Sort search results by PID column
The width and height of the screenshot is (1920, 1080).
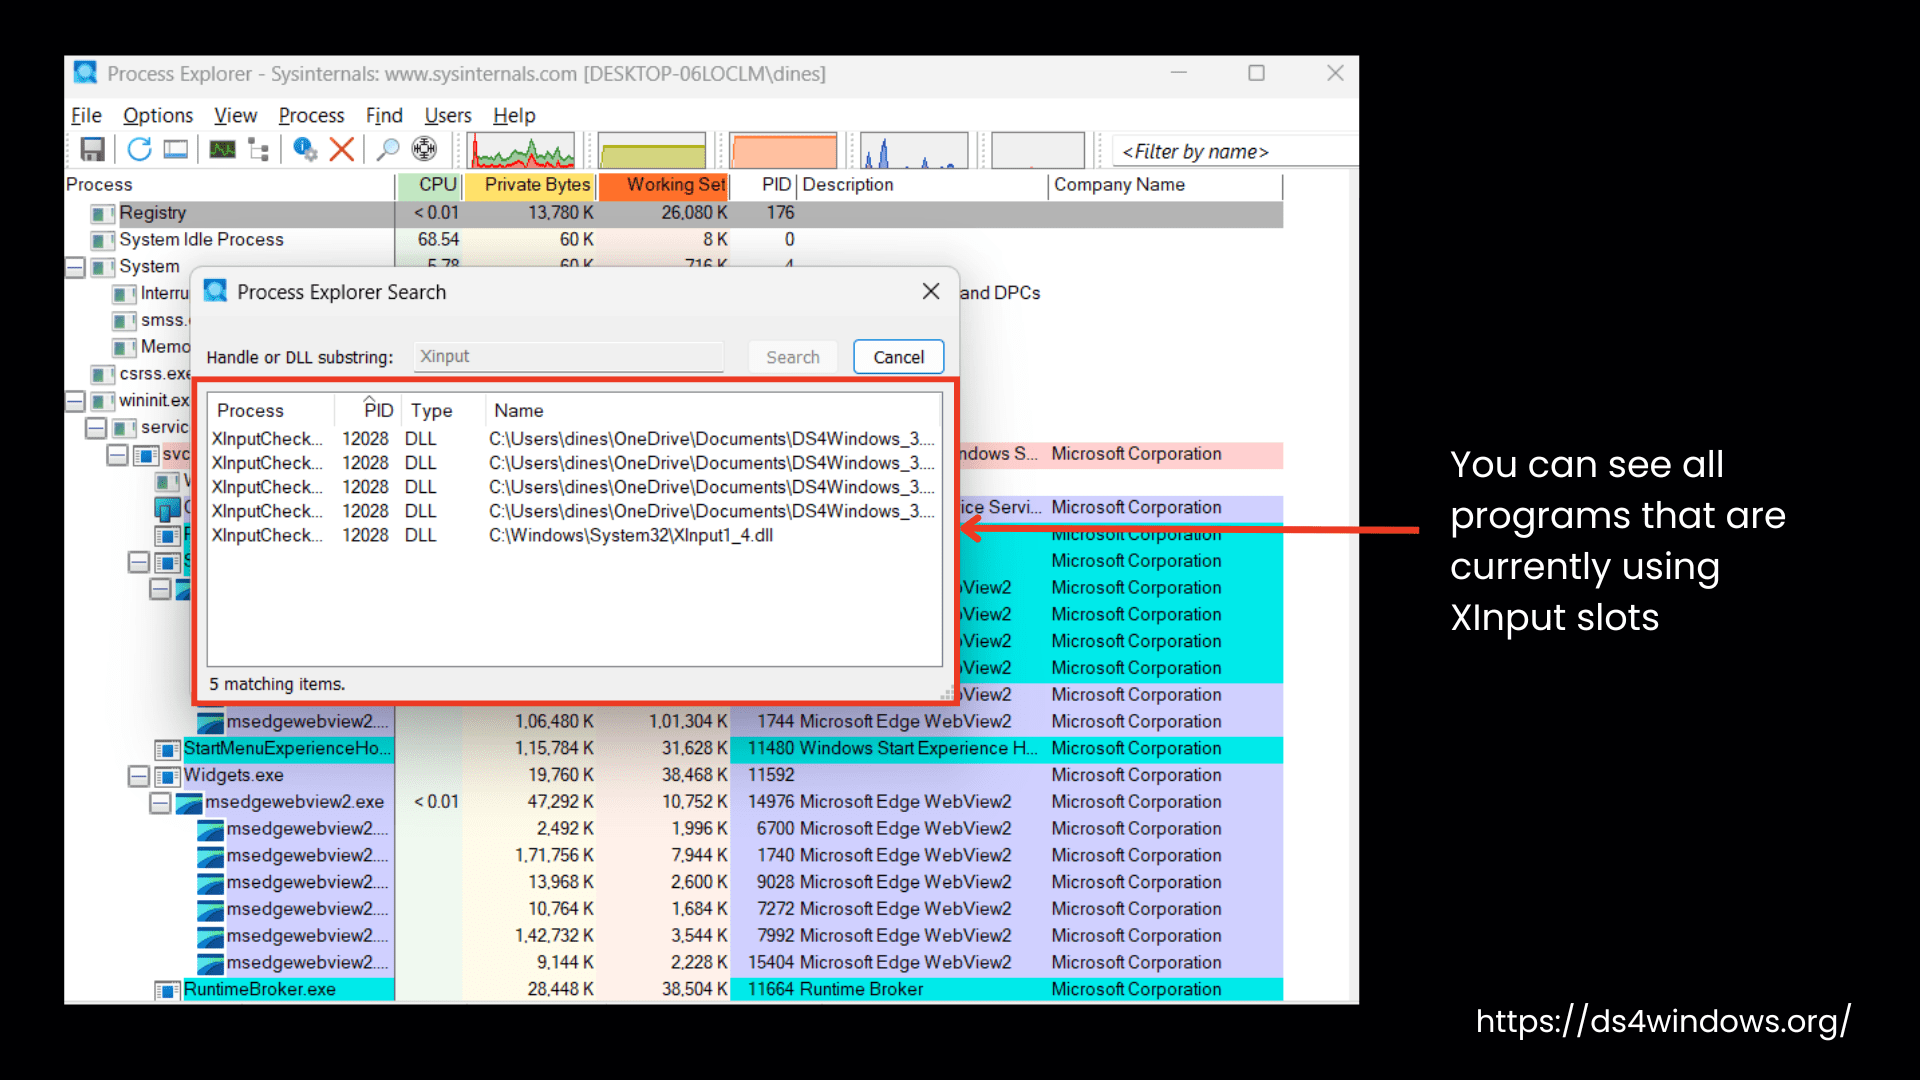click(x=367, y=411)
